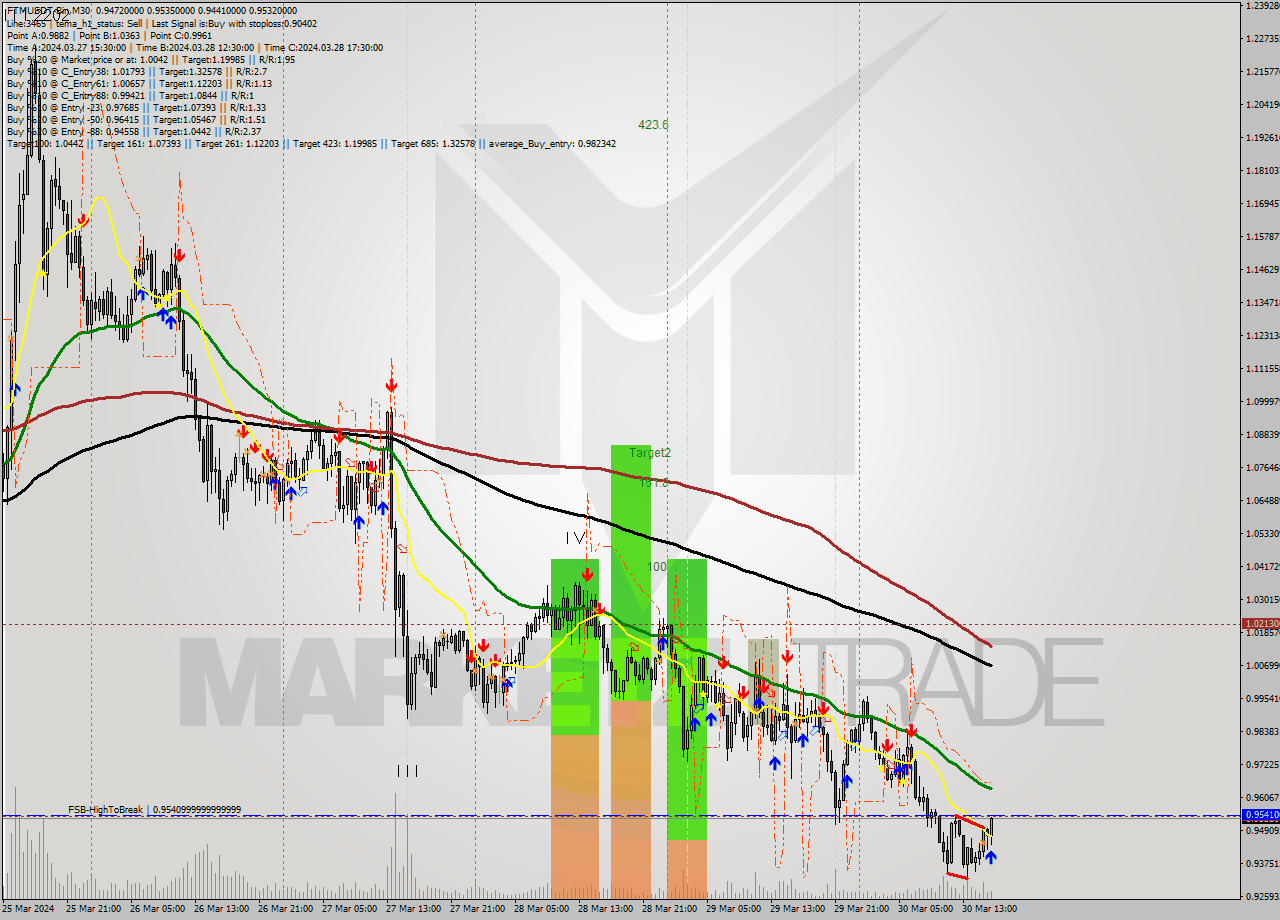
Task: Click the 1.20419 price axis label
Action: tap(1262, 105)
